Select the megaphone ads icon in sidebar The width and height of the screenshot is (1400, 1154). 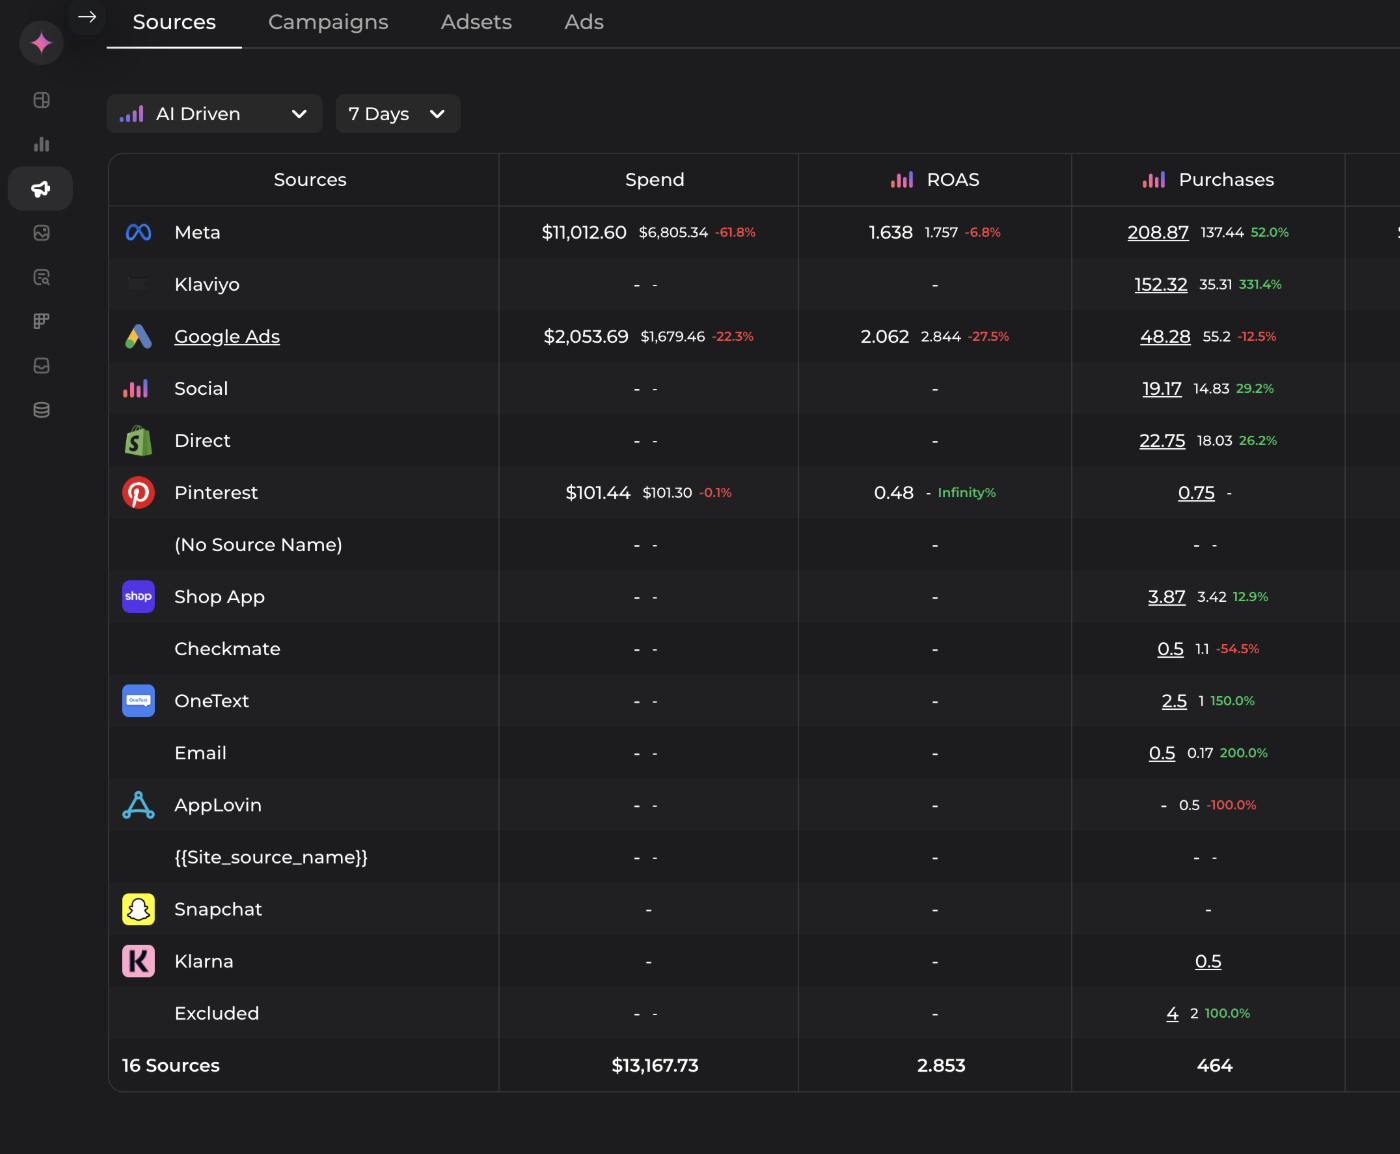tap(41, 189)
